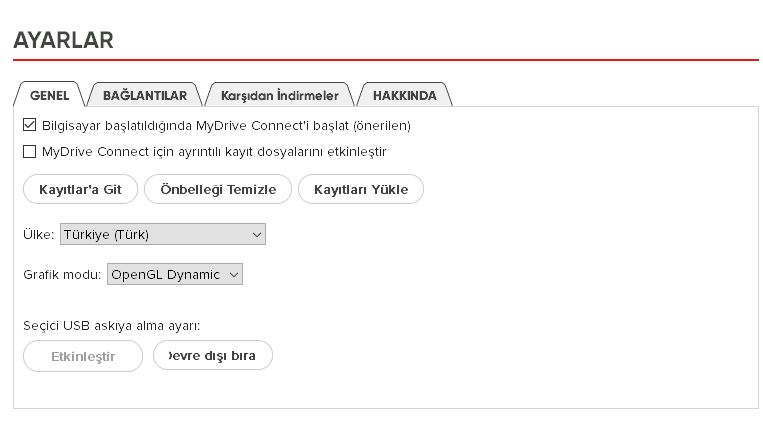The height and width of the screenshot is (421, 763).
Task: Enable detailed log files checkbox
Action: pyautogui.click(x=29, y=151)
